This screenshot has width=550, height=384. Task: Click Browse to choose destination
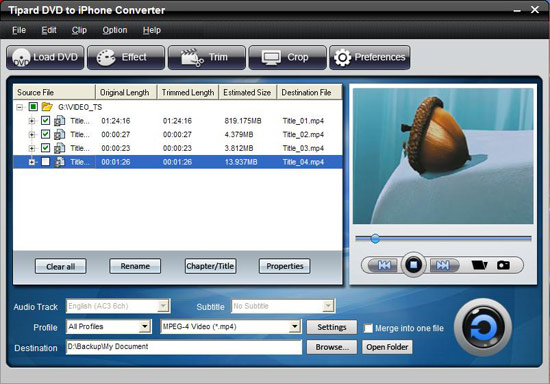click(x=332, y=347)
